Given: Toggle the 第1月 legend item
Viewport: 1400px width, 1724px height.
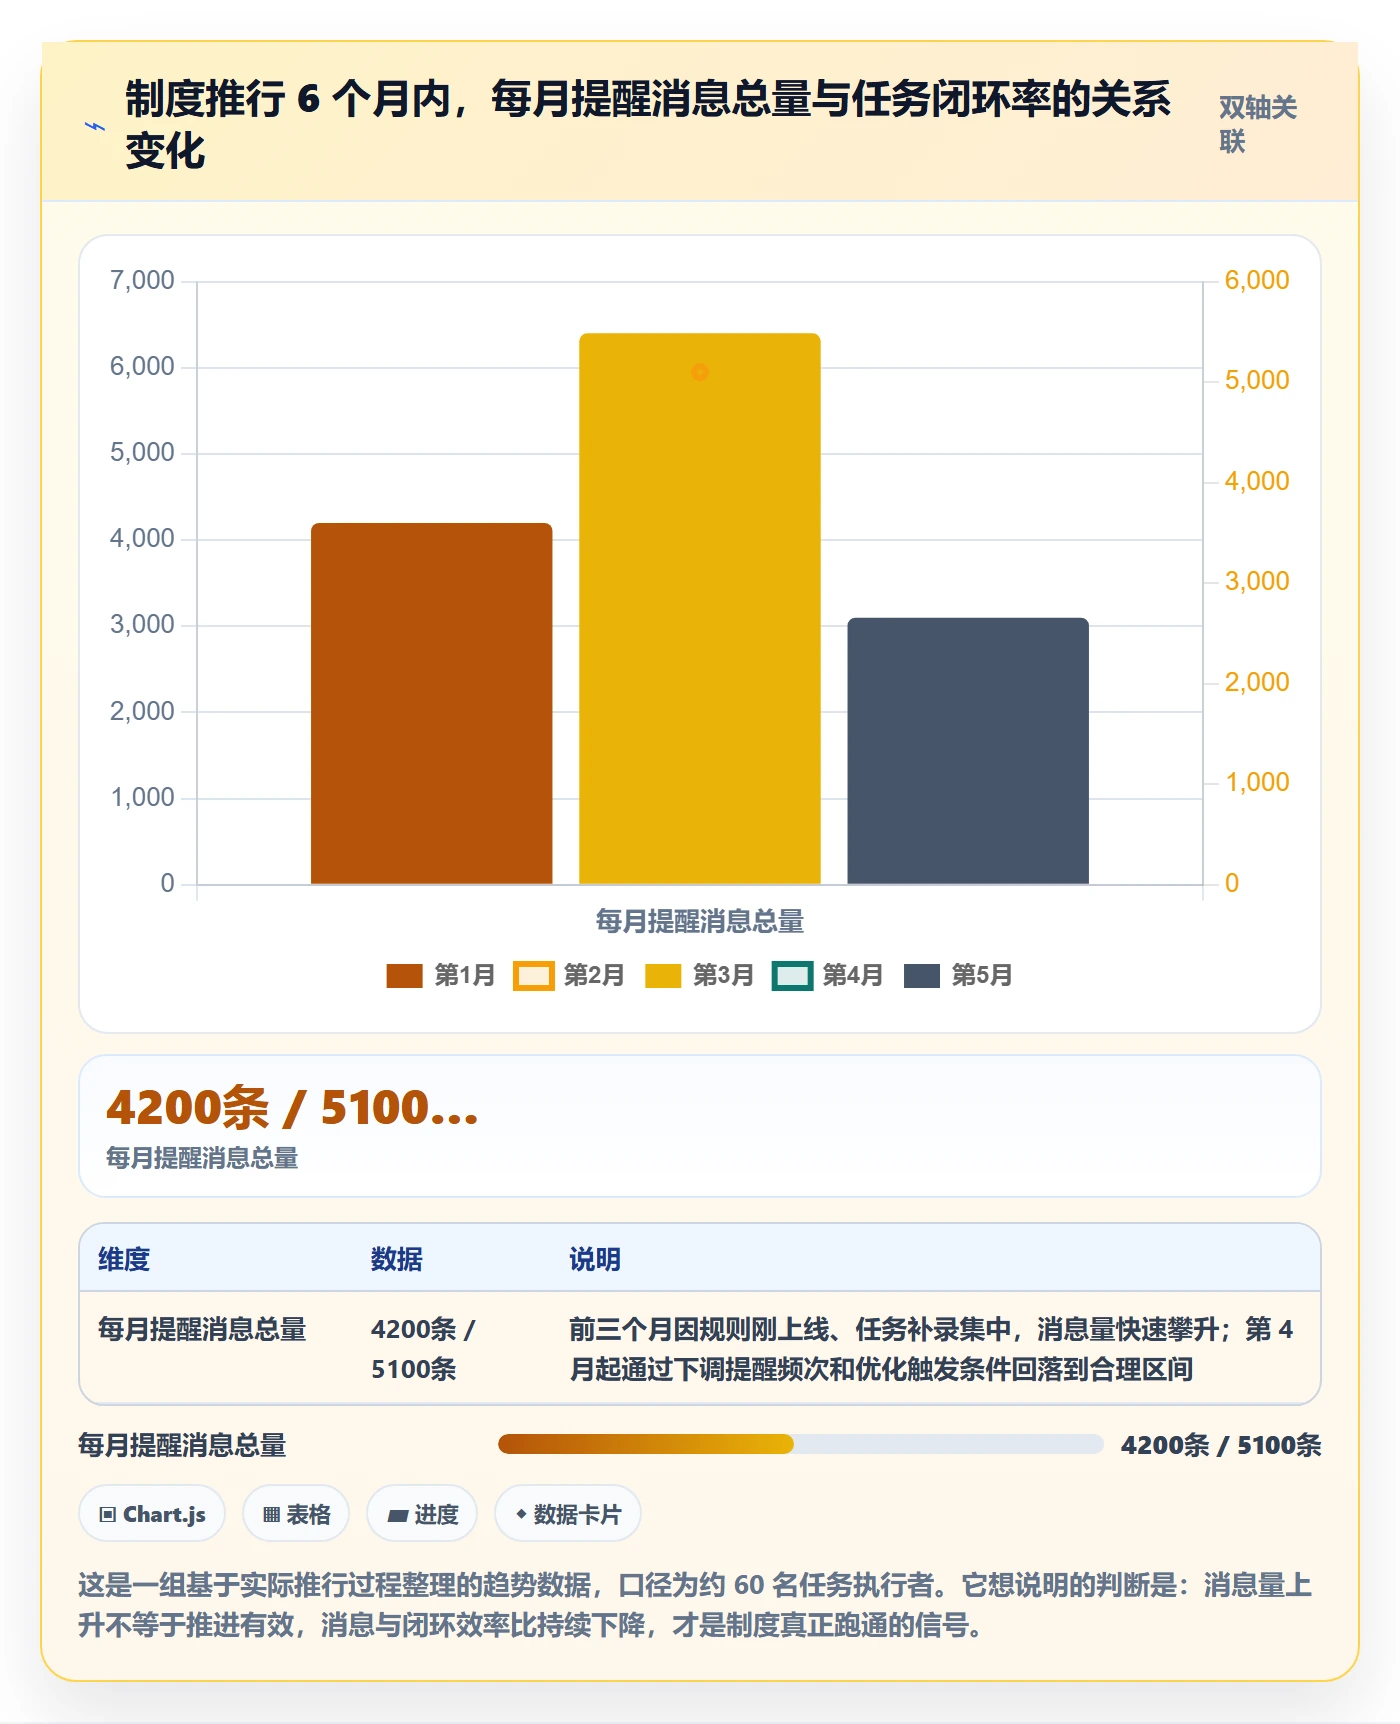Looking at the screenshot, I should click(x=441, y=975).
